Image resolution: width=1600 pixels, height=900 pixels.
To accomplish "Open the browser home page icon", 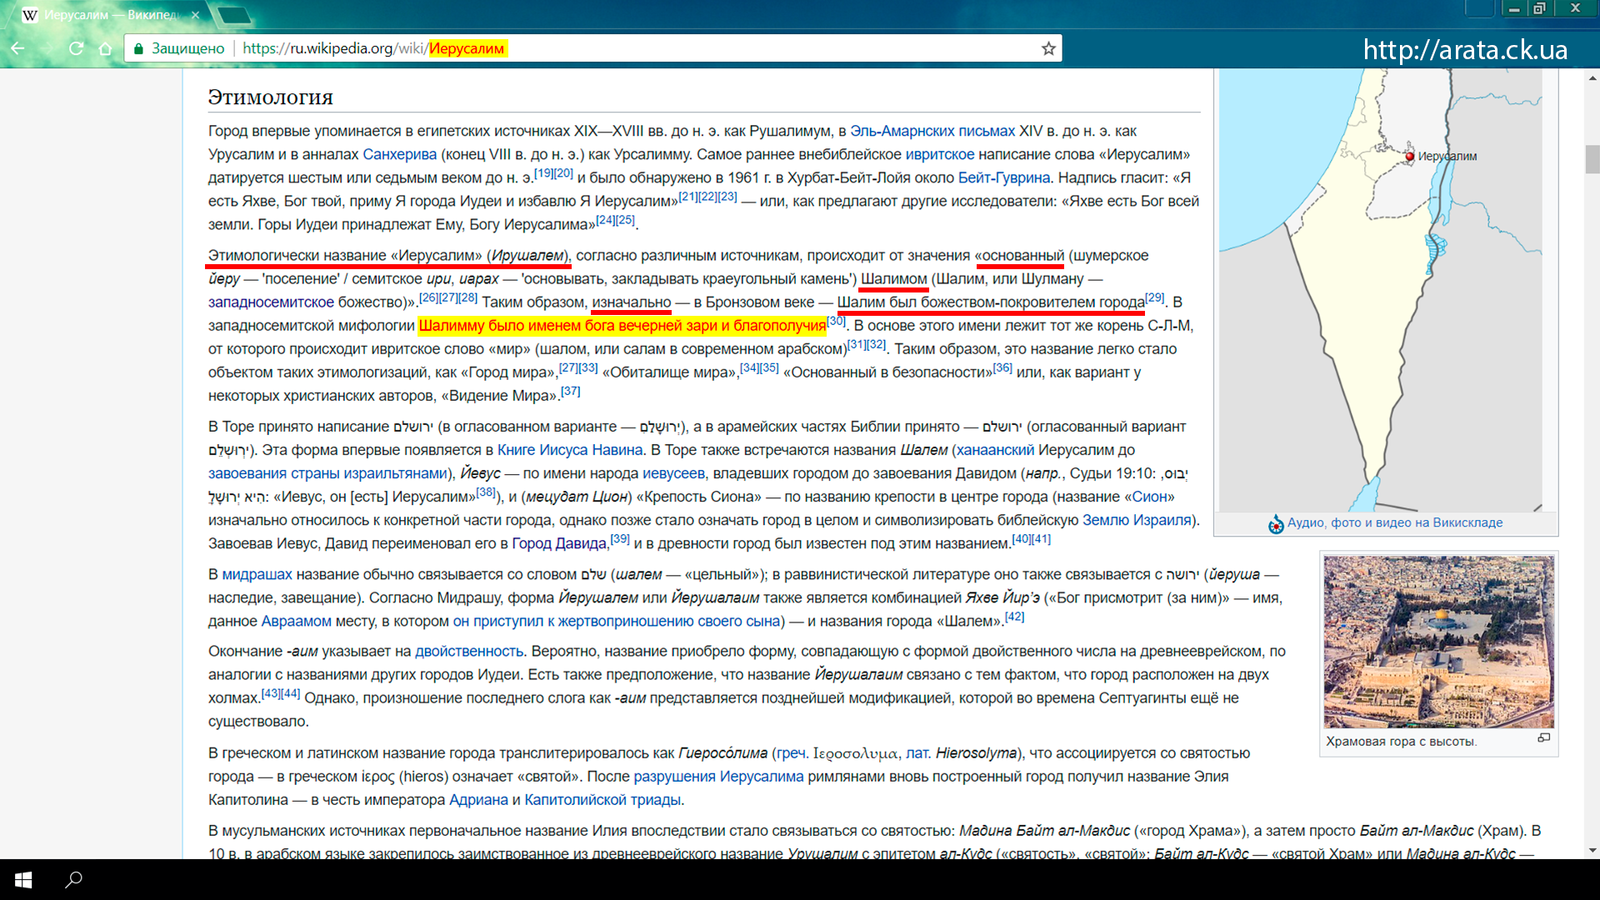I will [105, 48].
